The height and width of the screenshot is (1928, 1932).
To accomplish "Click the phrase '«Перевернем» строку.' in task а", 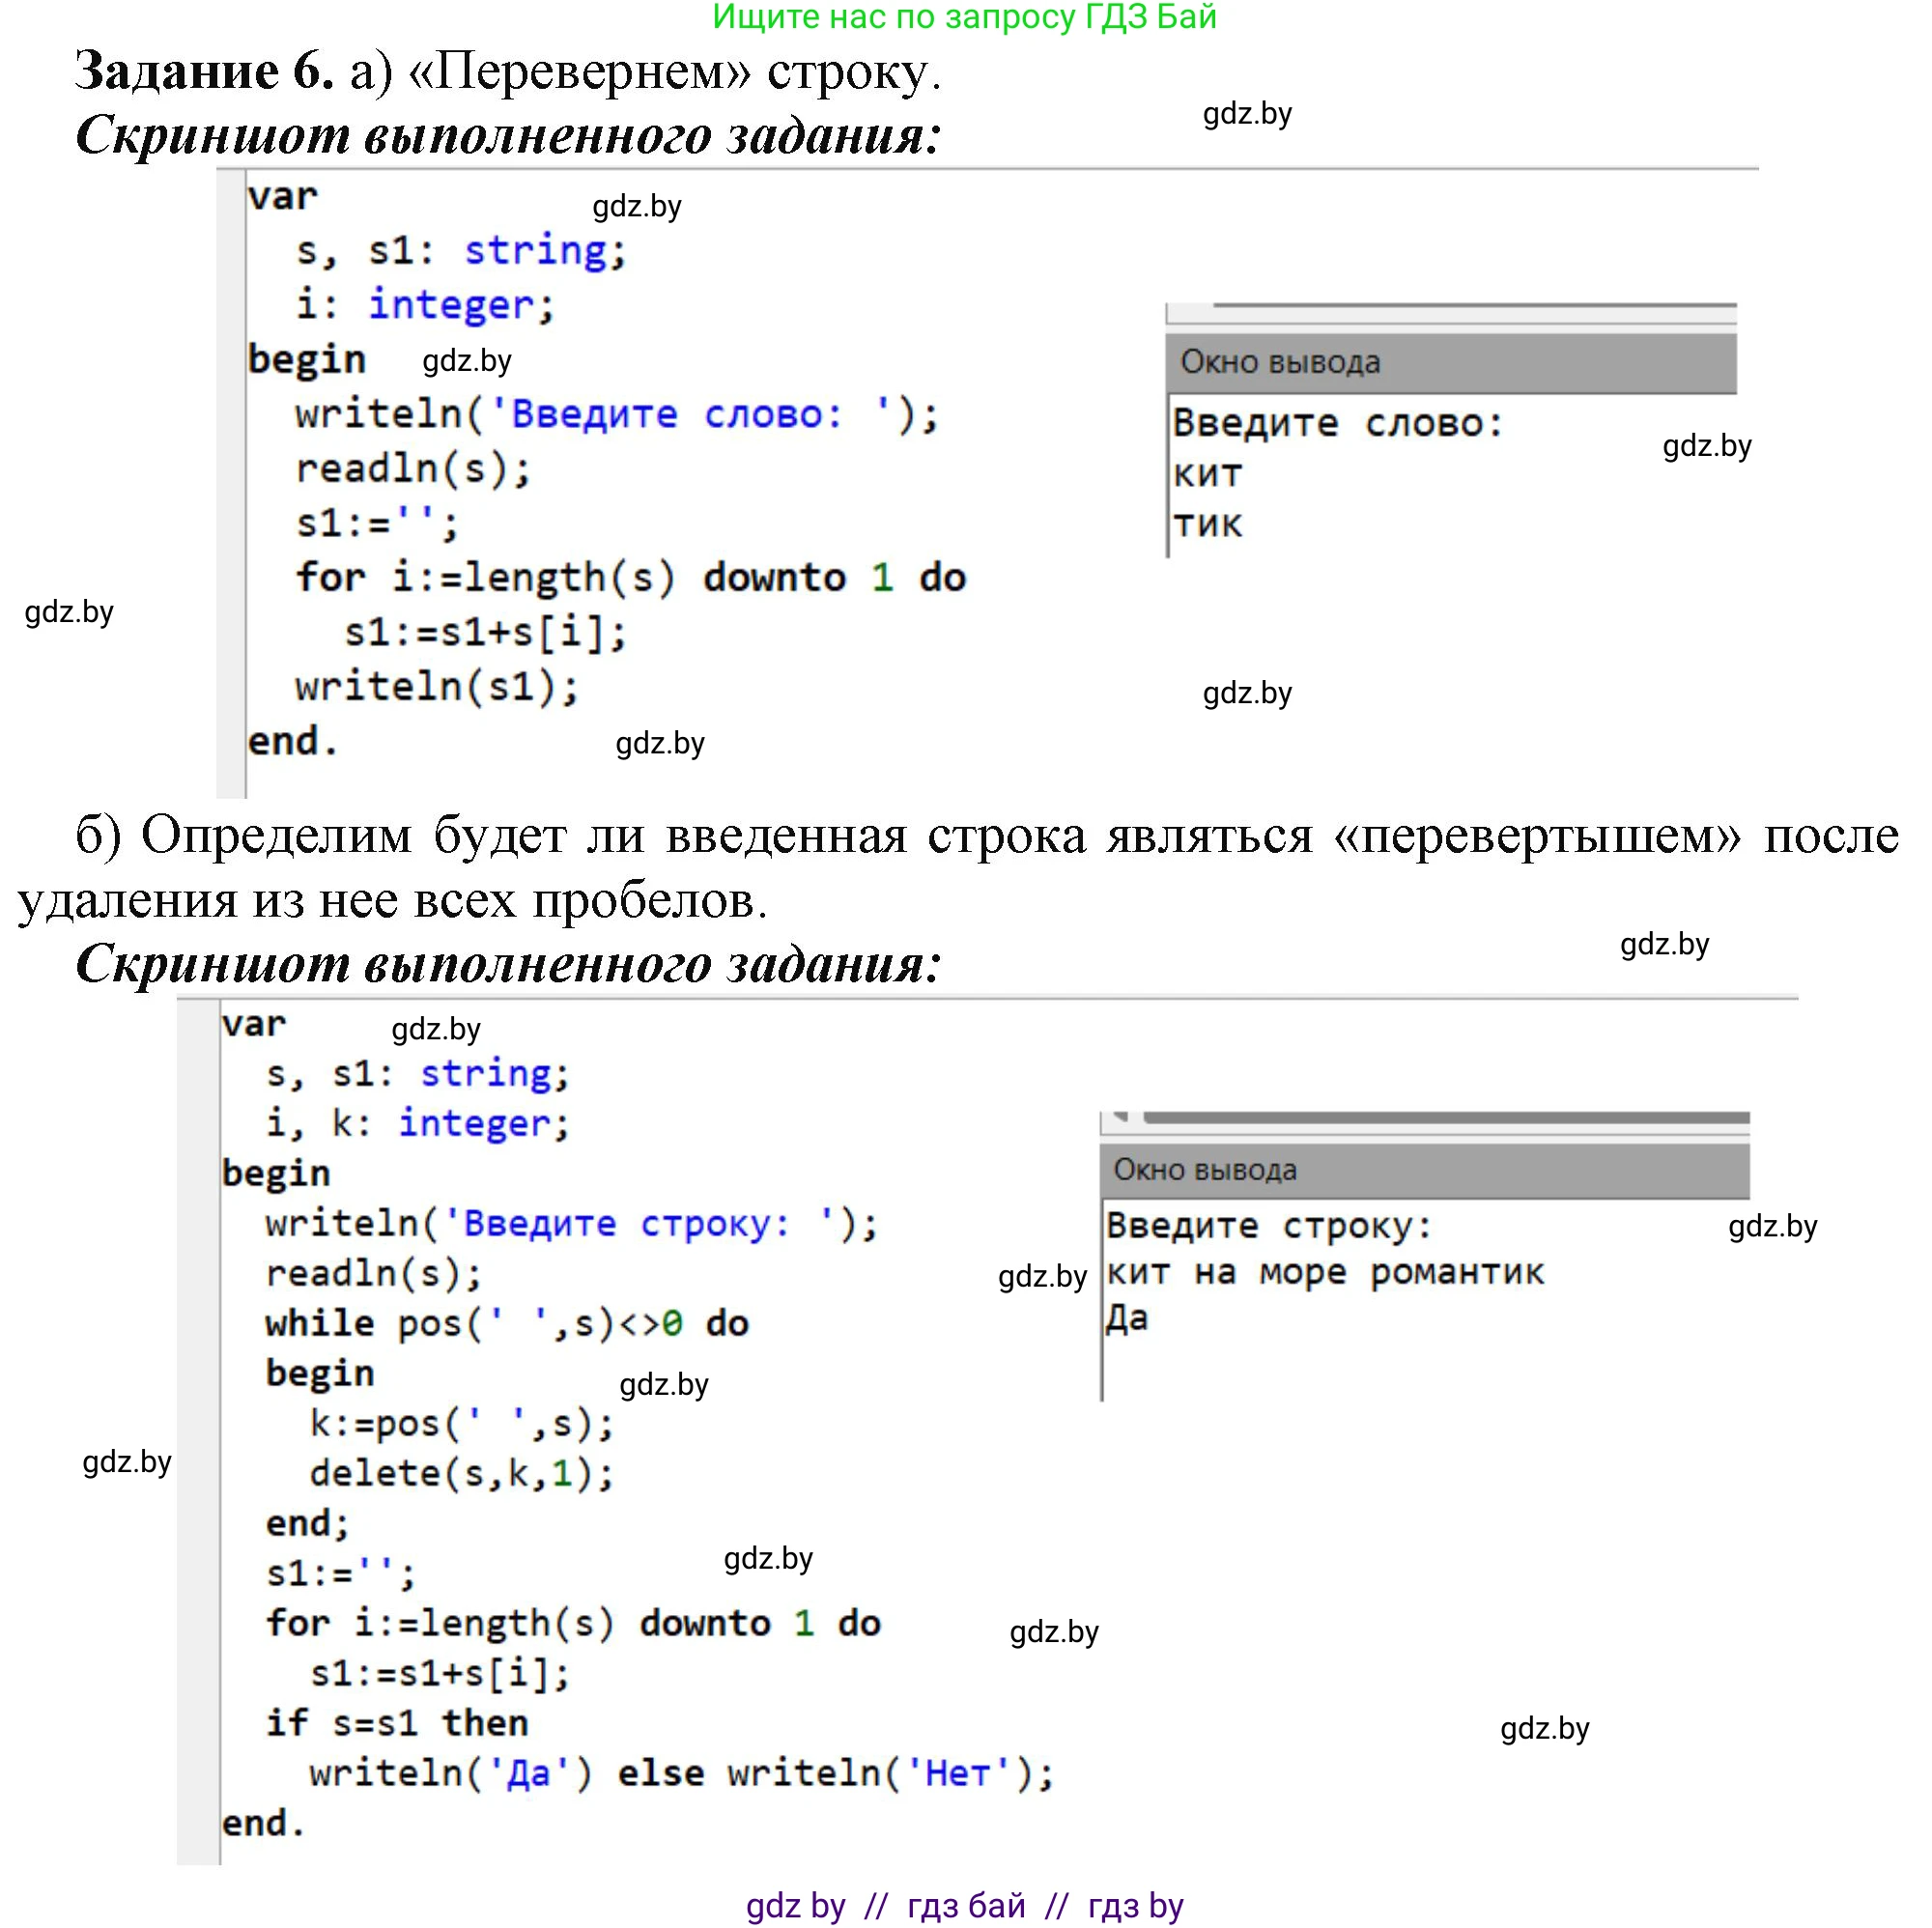I will point(675,72).
